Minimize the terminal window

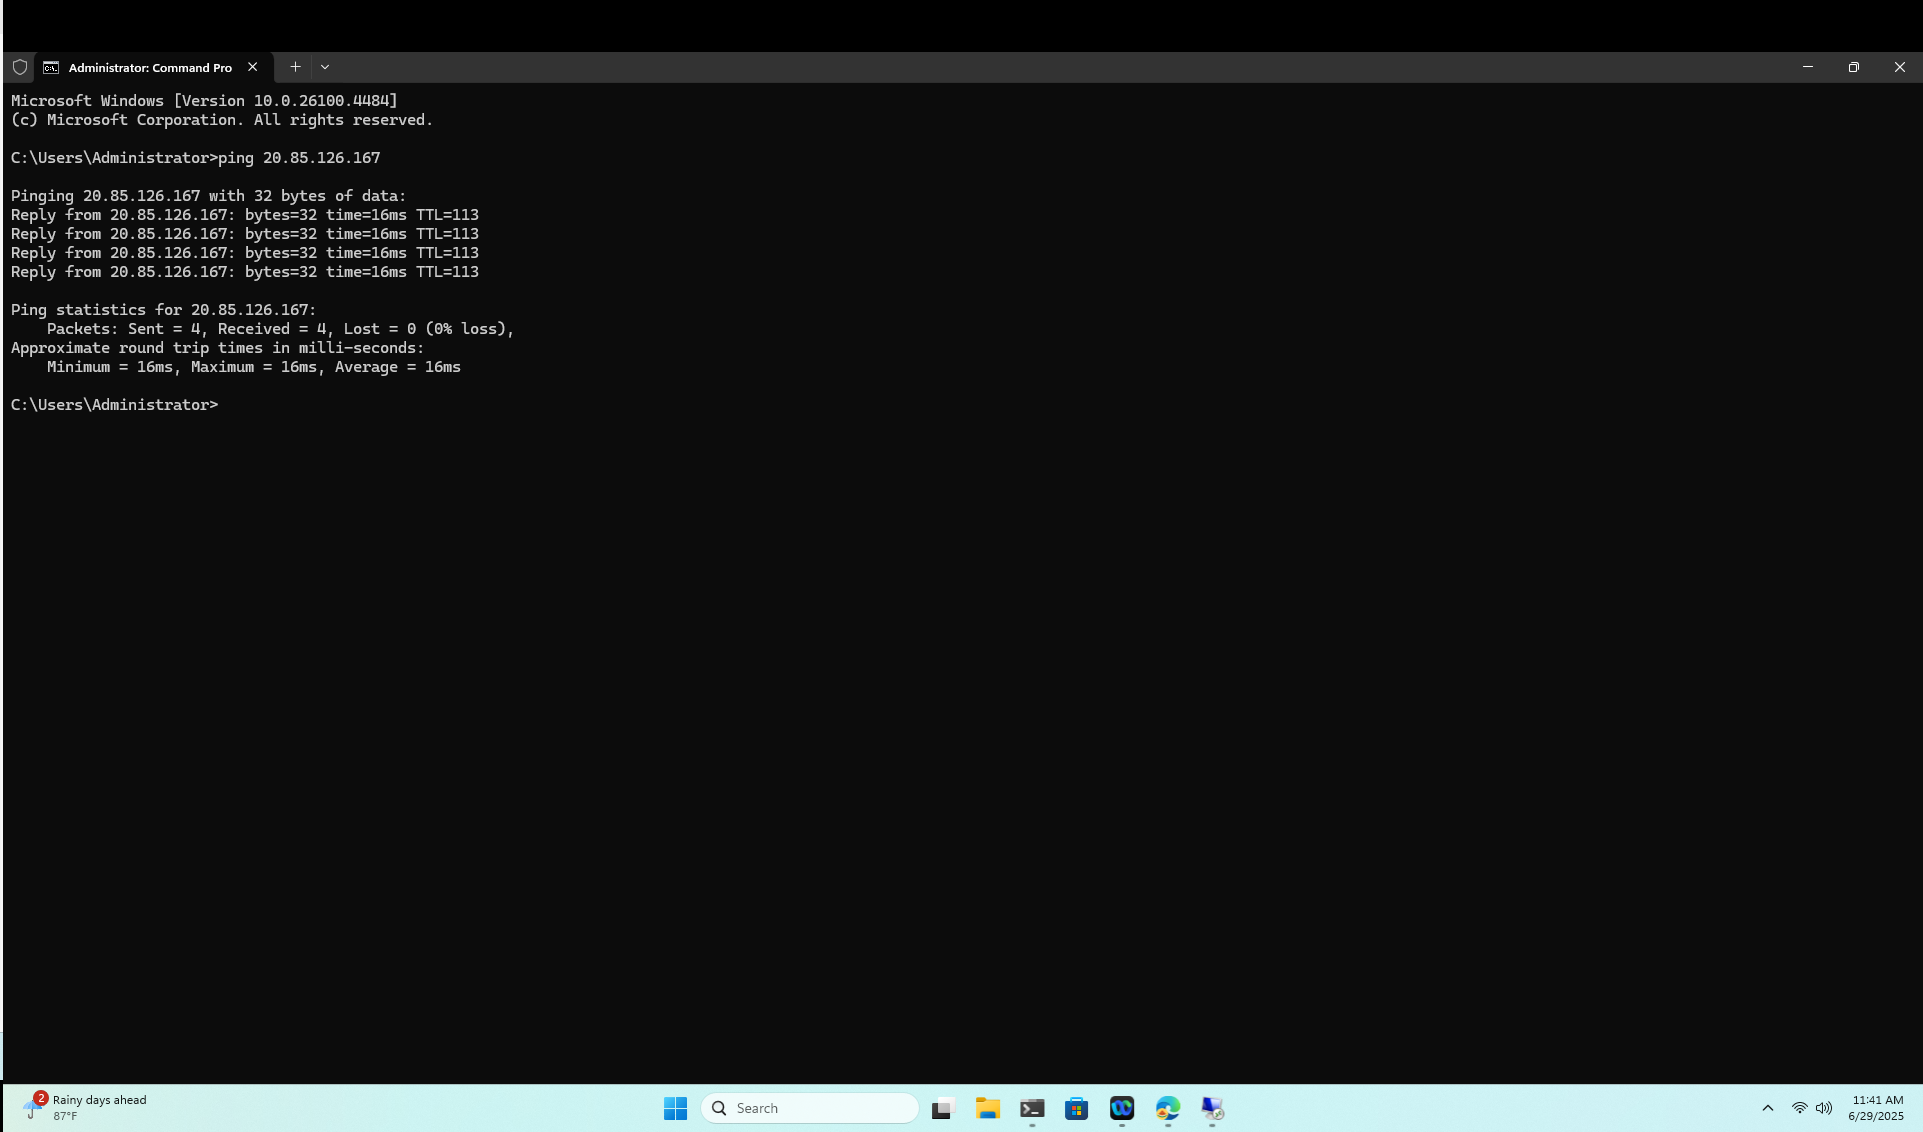[1808, 67]
